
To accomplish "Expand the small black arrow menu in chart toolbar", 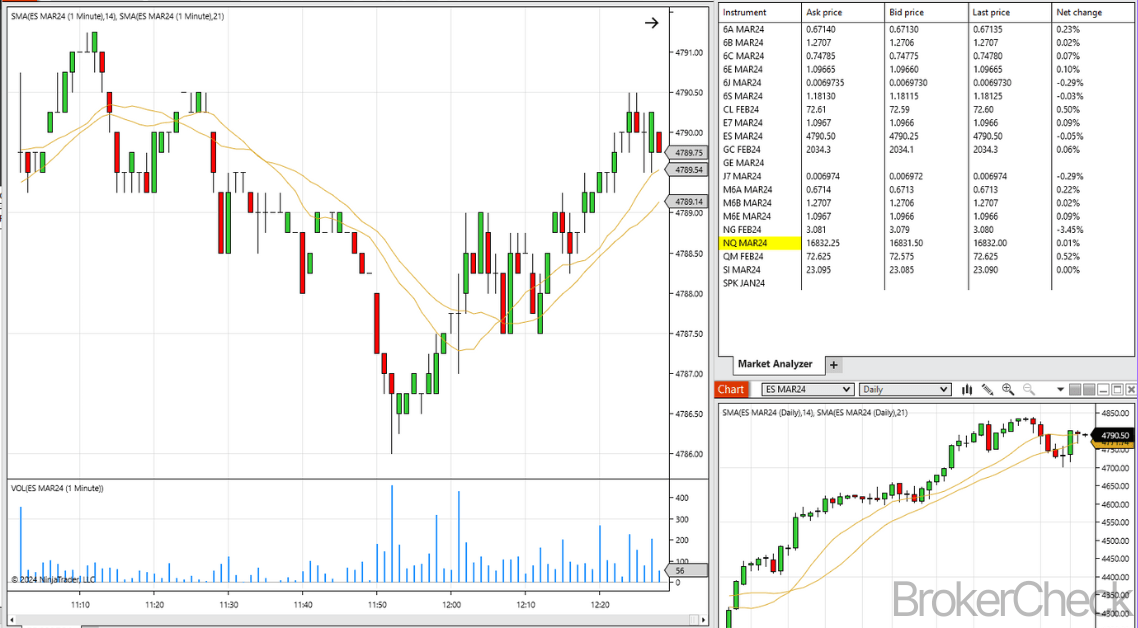I will (x=1060, y=390).
